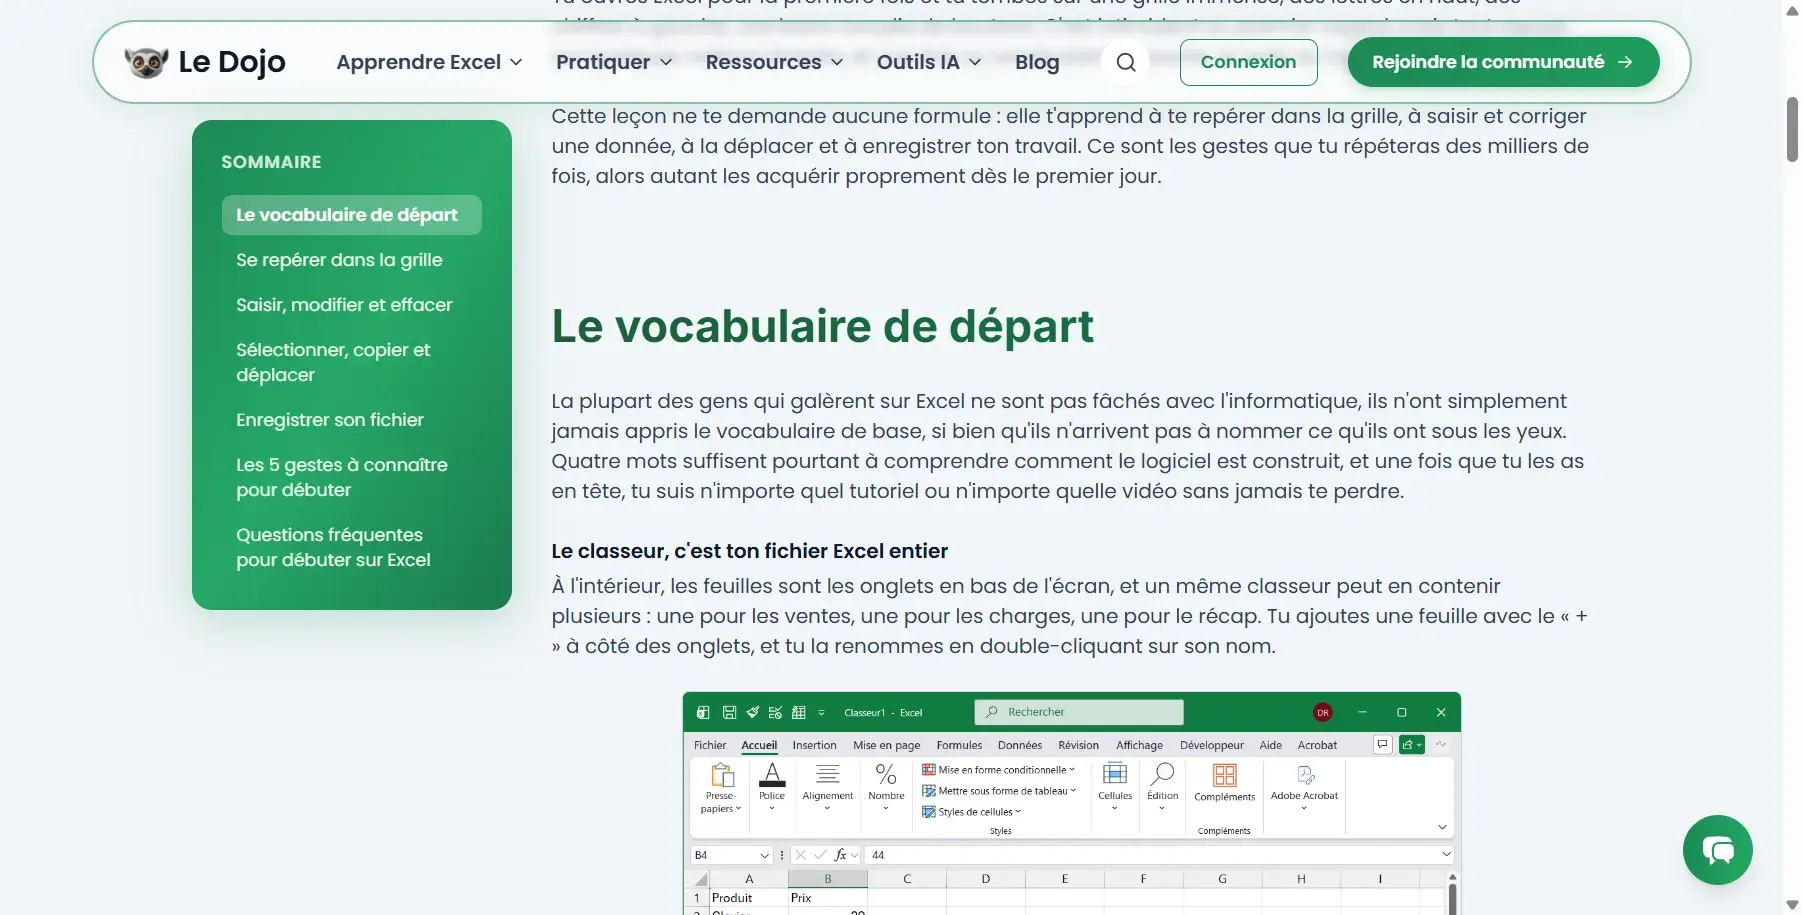
Task: Click the Nombre percent icon in Excel ribbon
Action: click(886, 775)
